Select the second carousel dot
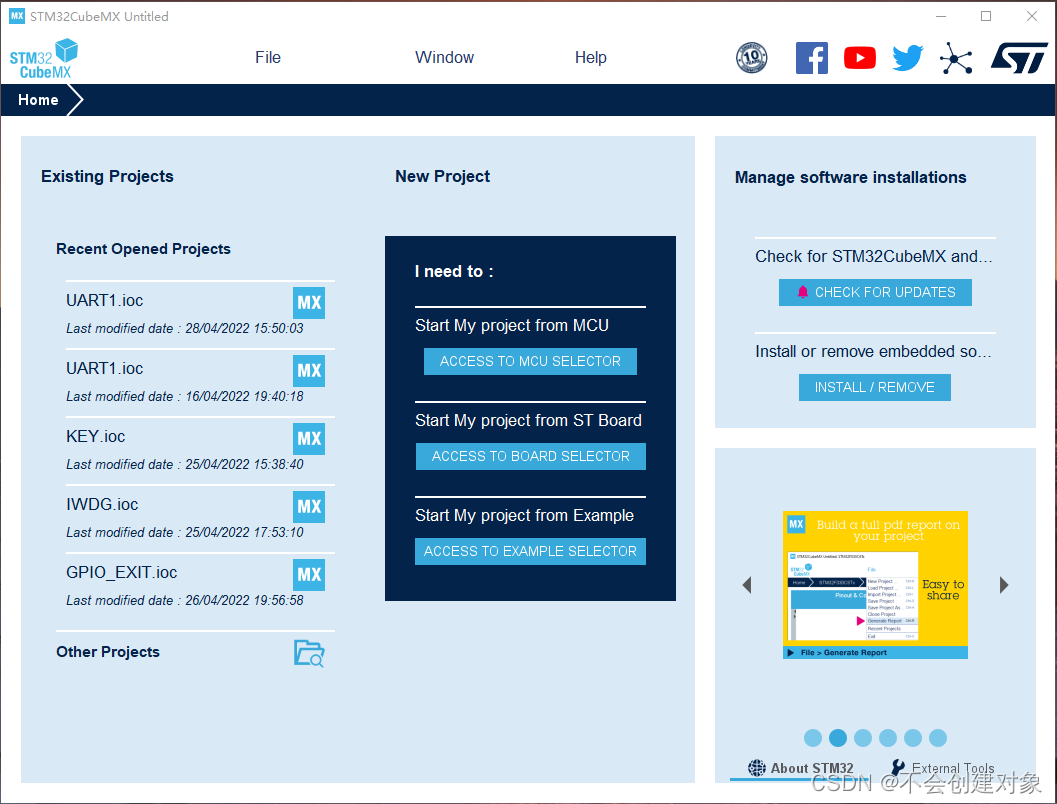Screen dimensions: 1057x804 838,738
